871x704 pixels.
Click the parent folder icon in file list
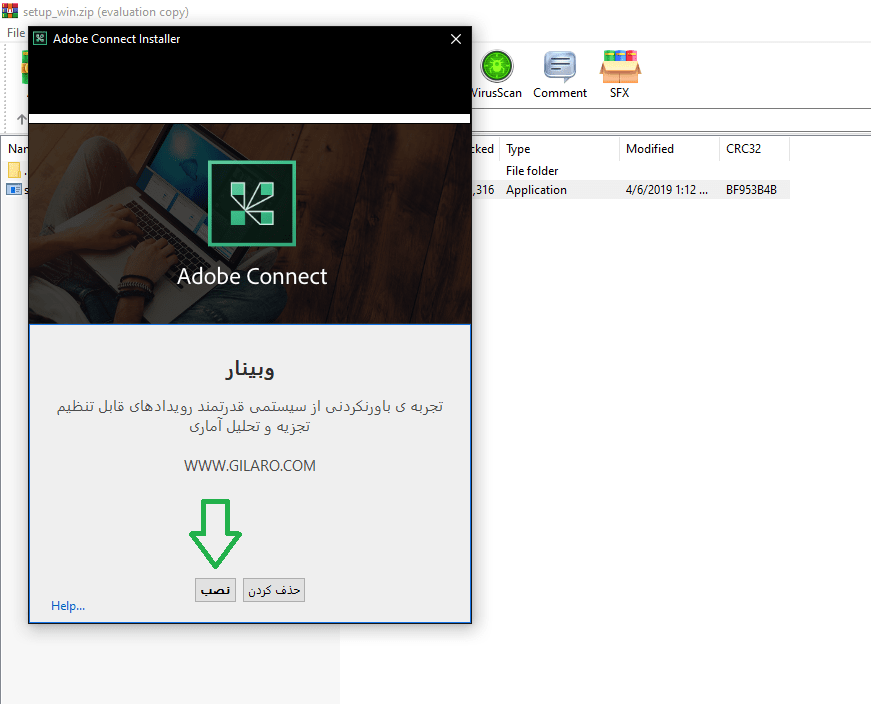point(15,170)
